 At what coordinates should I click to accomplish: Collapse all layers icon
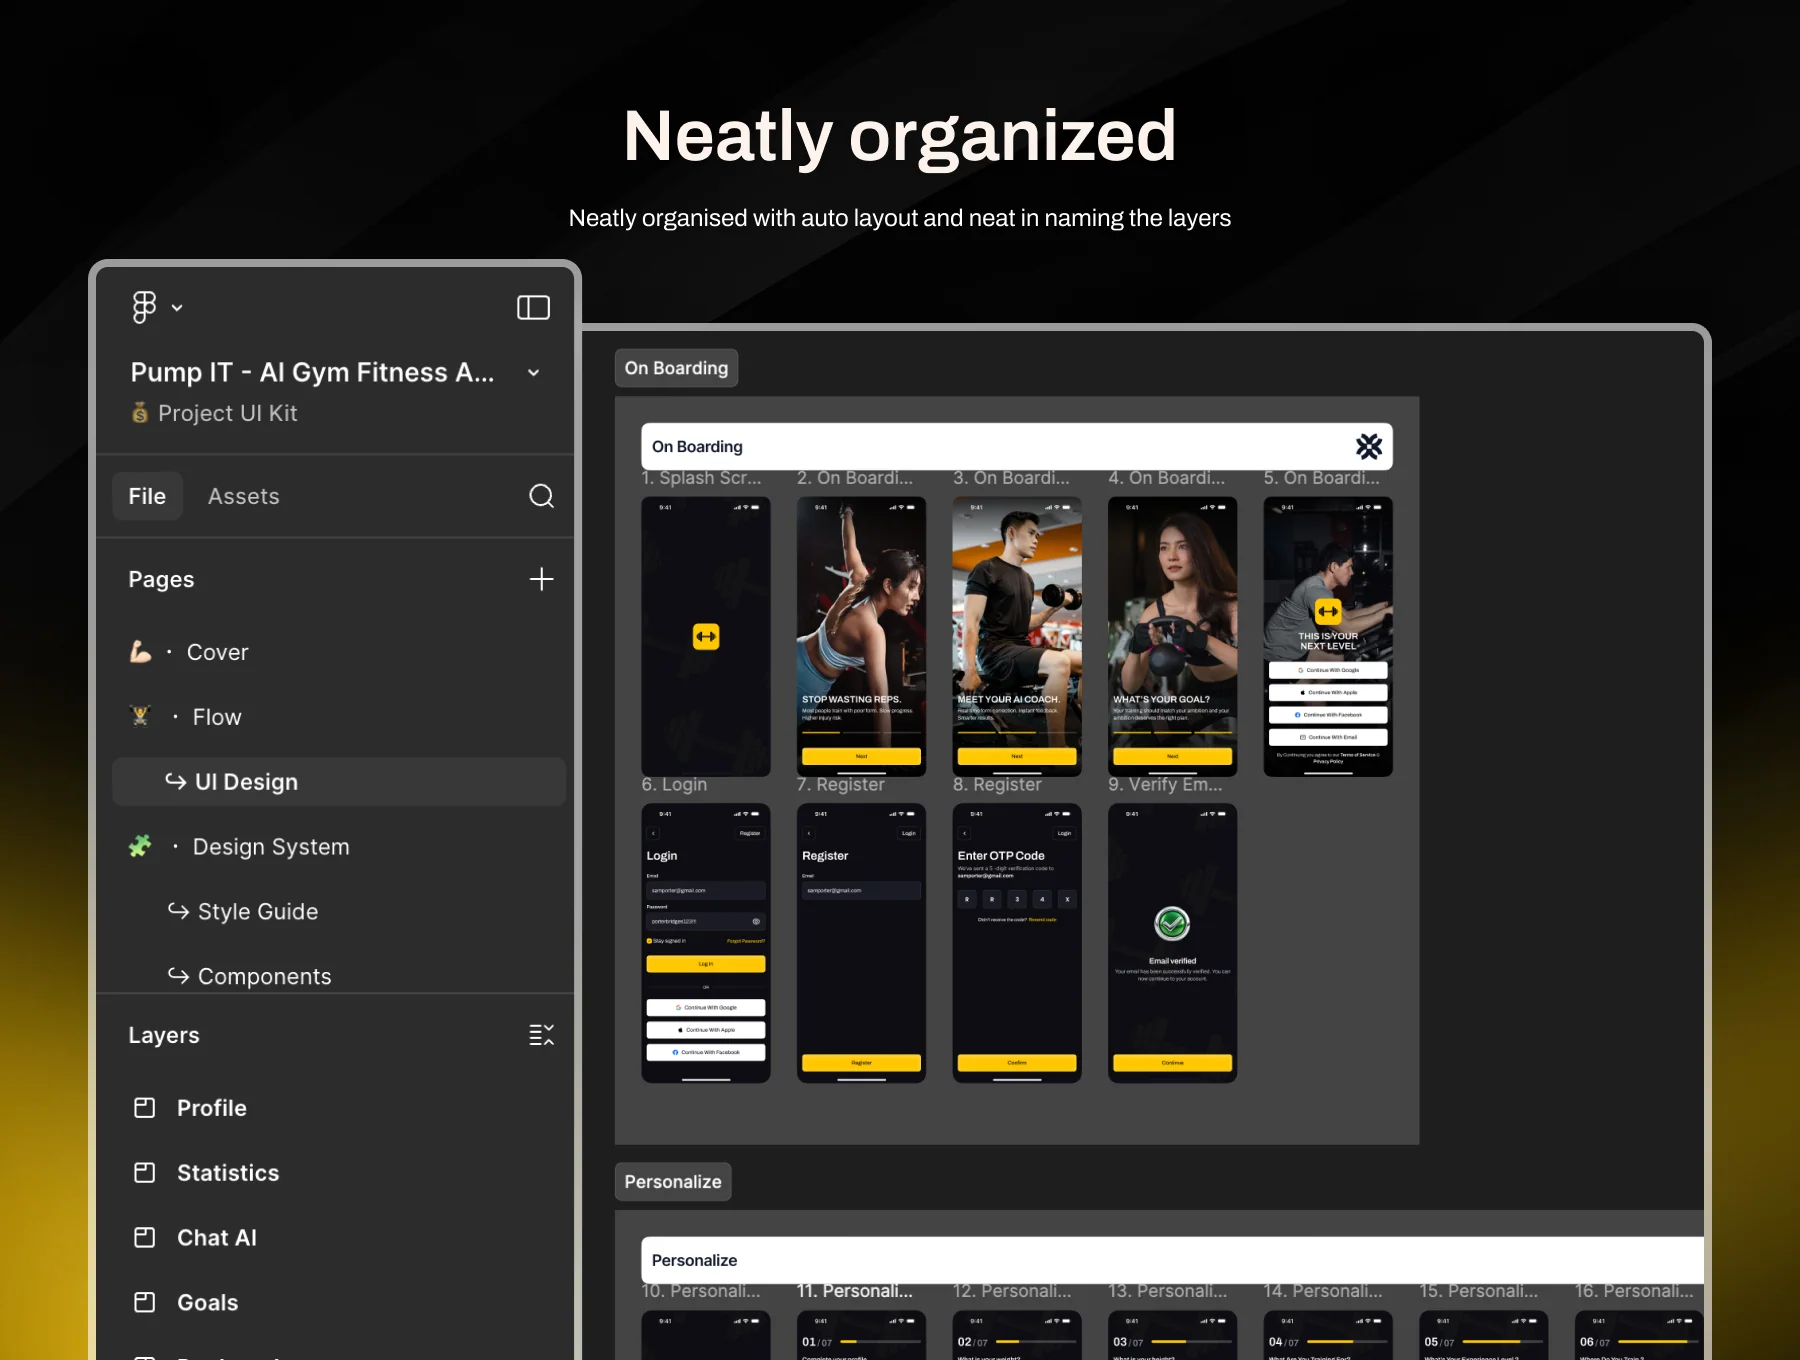(x=541, y=1035)
